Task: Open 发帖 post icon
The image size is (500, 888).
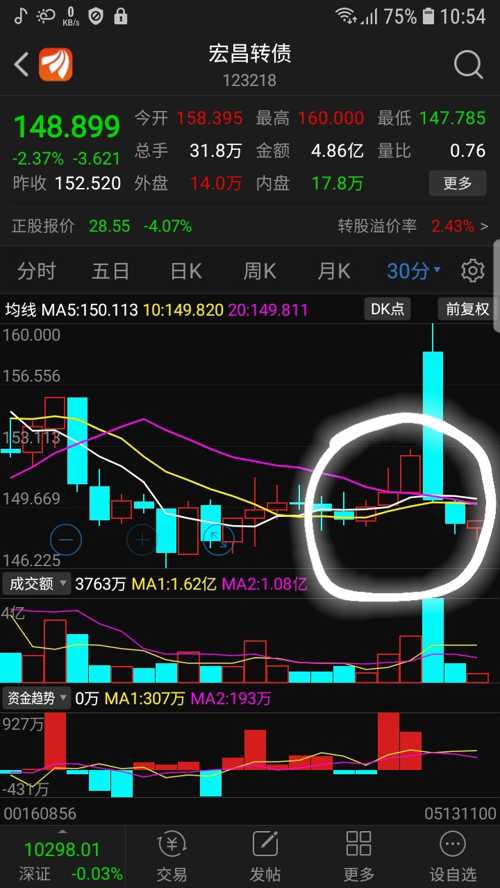Action: coord(266,856)
